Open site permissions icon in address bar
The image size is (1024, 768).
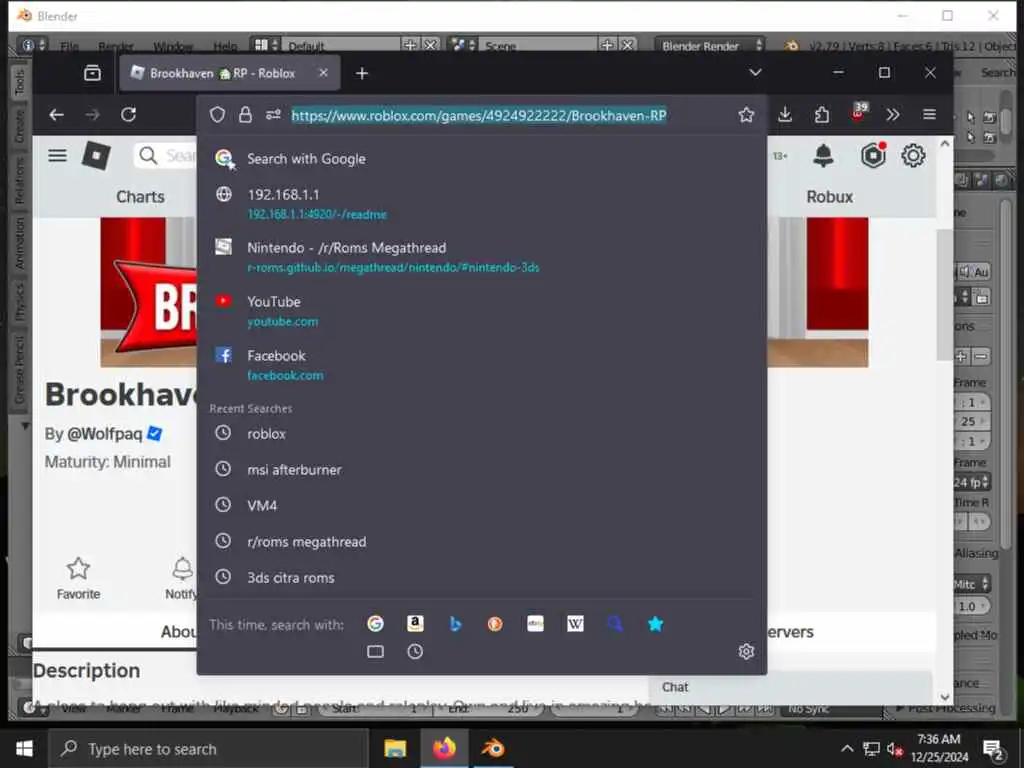(273, 116)
